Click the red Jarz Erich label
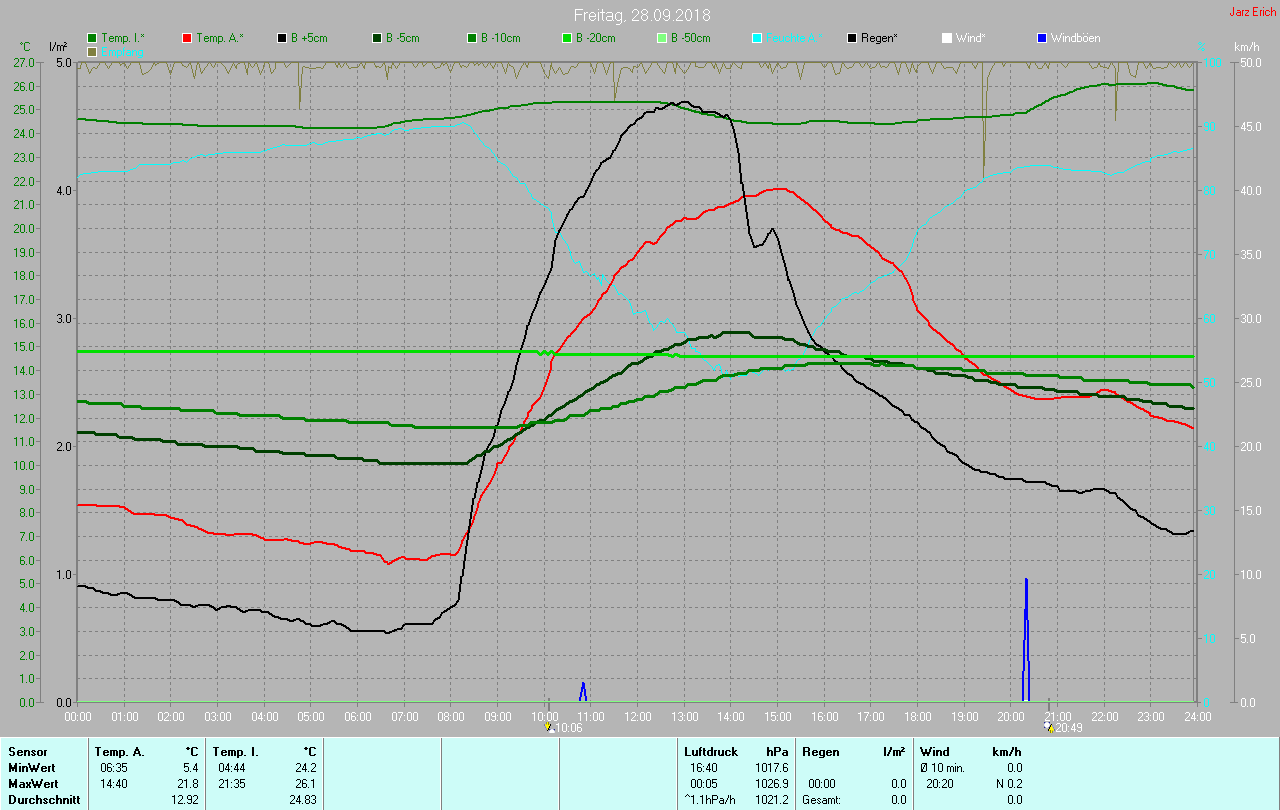 [1252, 12]
